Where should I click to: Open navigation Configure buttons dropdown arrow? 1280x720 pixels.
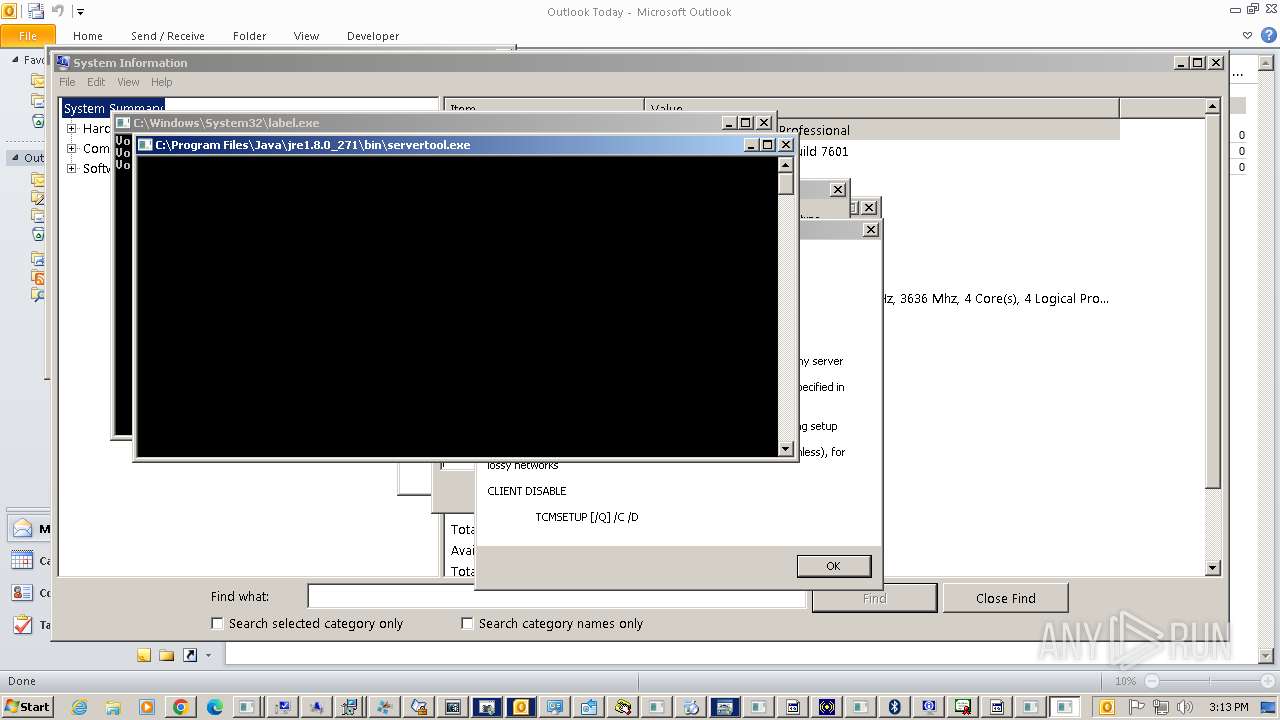[208, 656]
